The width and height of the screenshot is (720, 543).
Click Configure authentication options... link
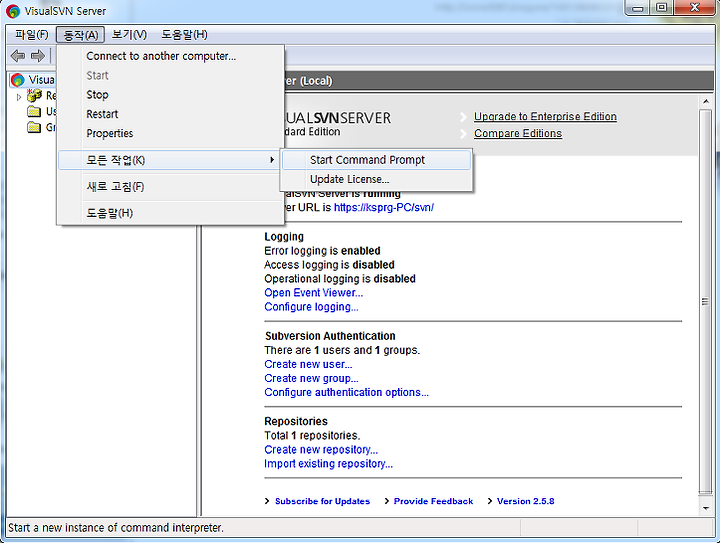point(346,392)
